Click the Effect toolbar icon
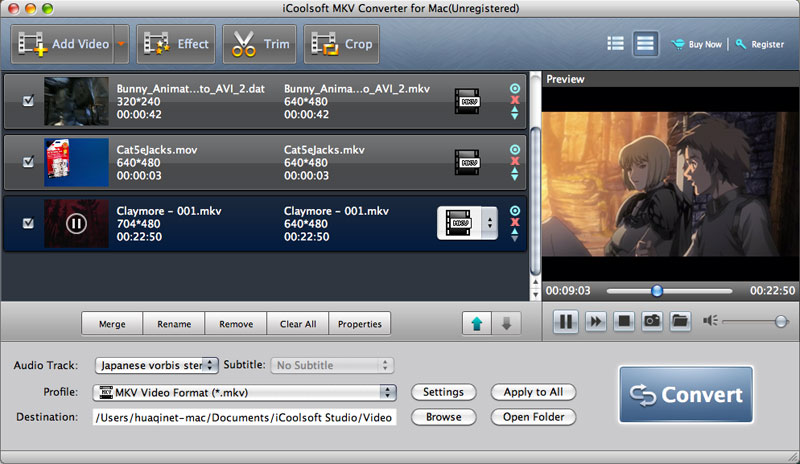The width and height of the screenshot is (800, 464). [176, 44]
